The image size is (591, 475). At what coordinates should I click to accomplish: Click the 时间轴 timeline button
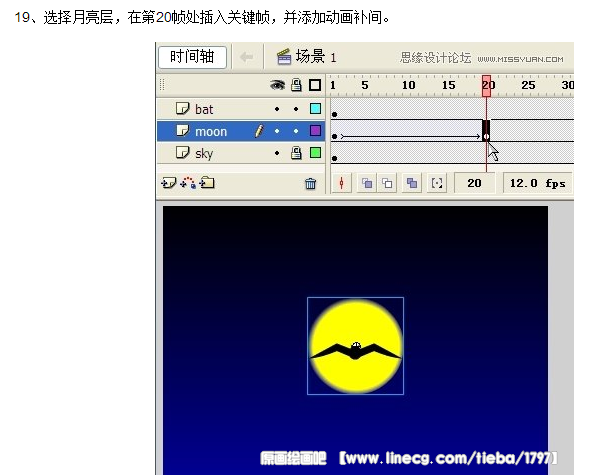point(192,57)
